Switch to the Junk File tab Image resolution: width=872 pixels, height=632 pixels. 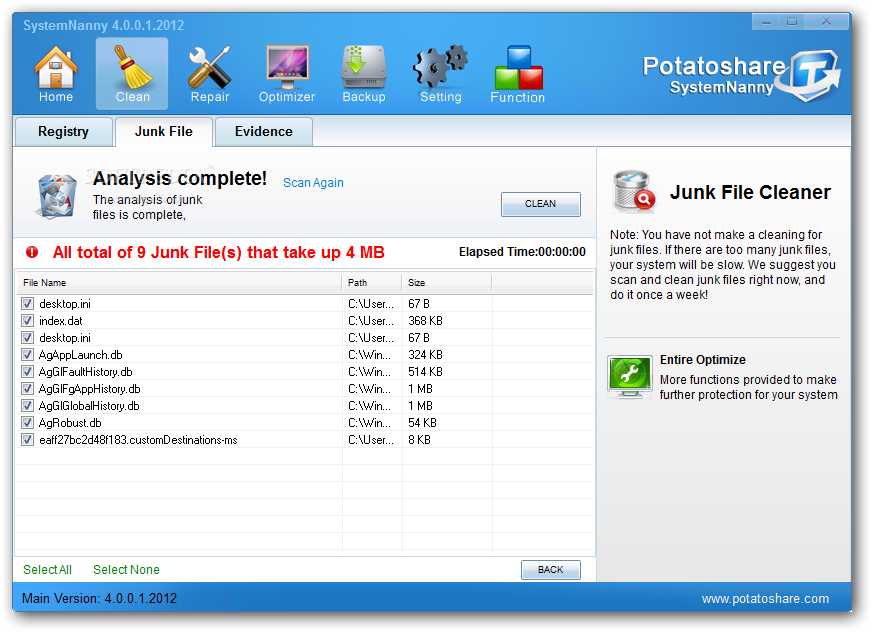pos(164,132)
